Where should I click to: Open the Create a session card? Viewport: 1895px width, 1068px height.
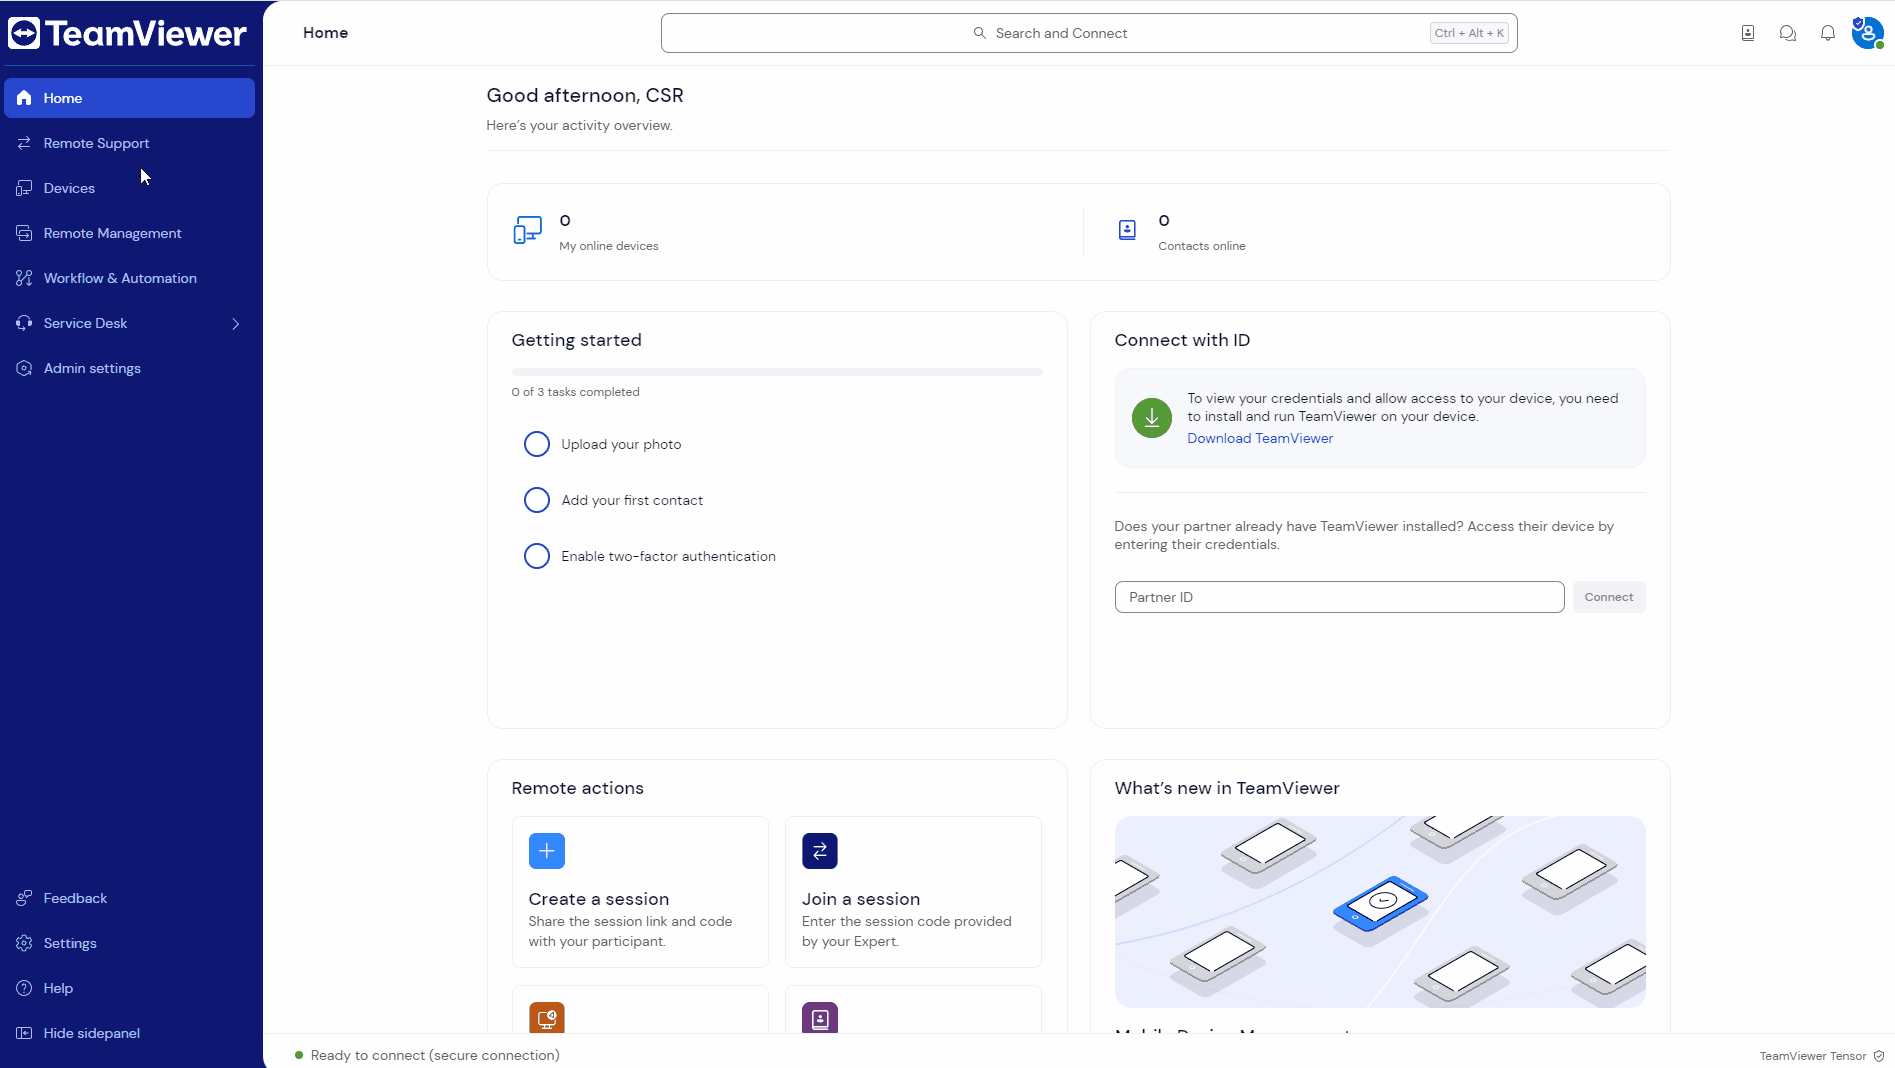(640, 892)
